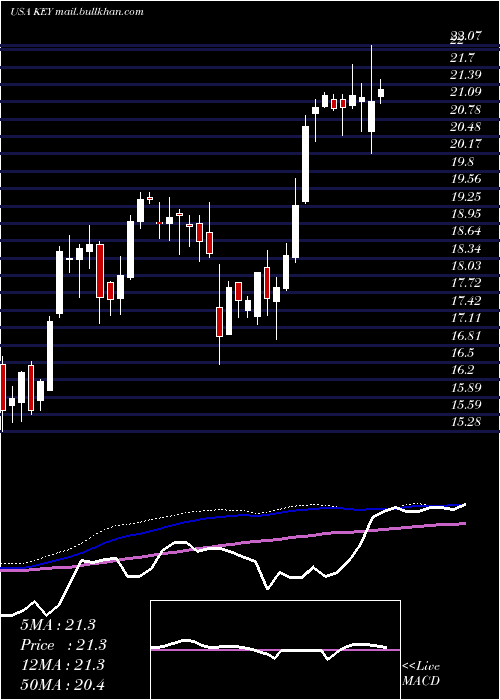
Task: Click the '50MA : 20.4' readout
Action: point(62,684)
